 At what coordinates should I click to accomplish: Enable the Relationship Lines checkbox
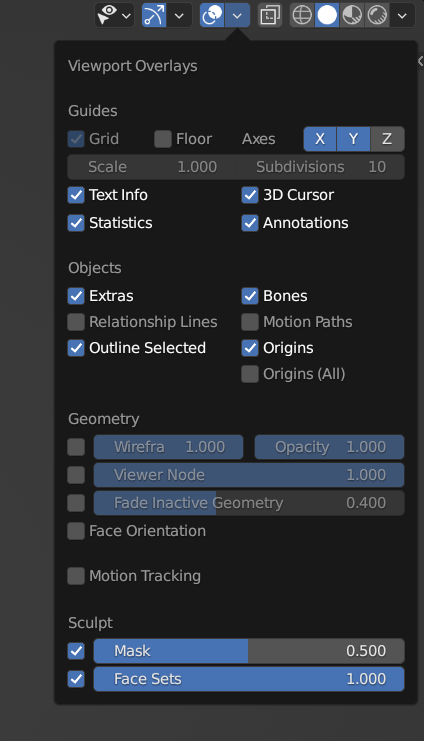click(x=76, y=322)
